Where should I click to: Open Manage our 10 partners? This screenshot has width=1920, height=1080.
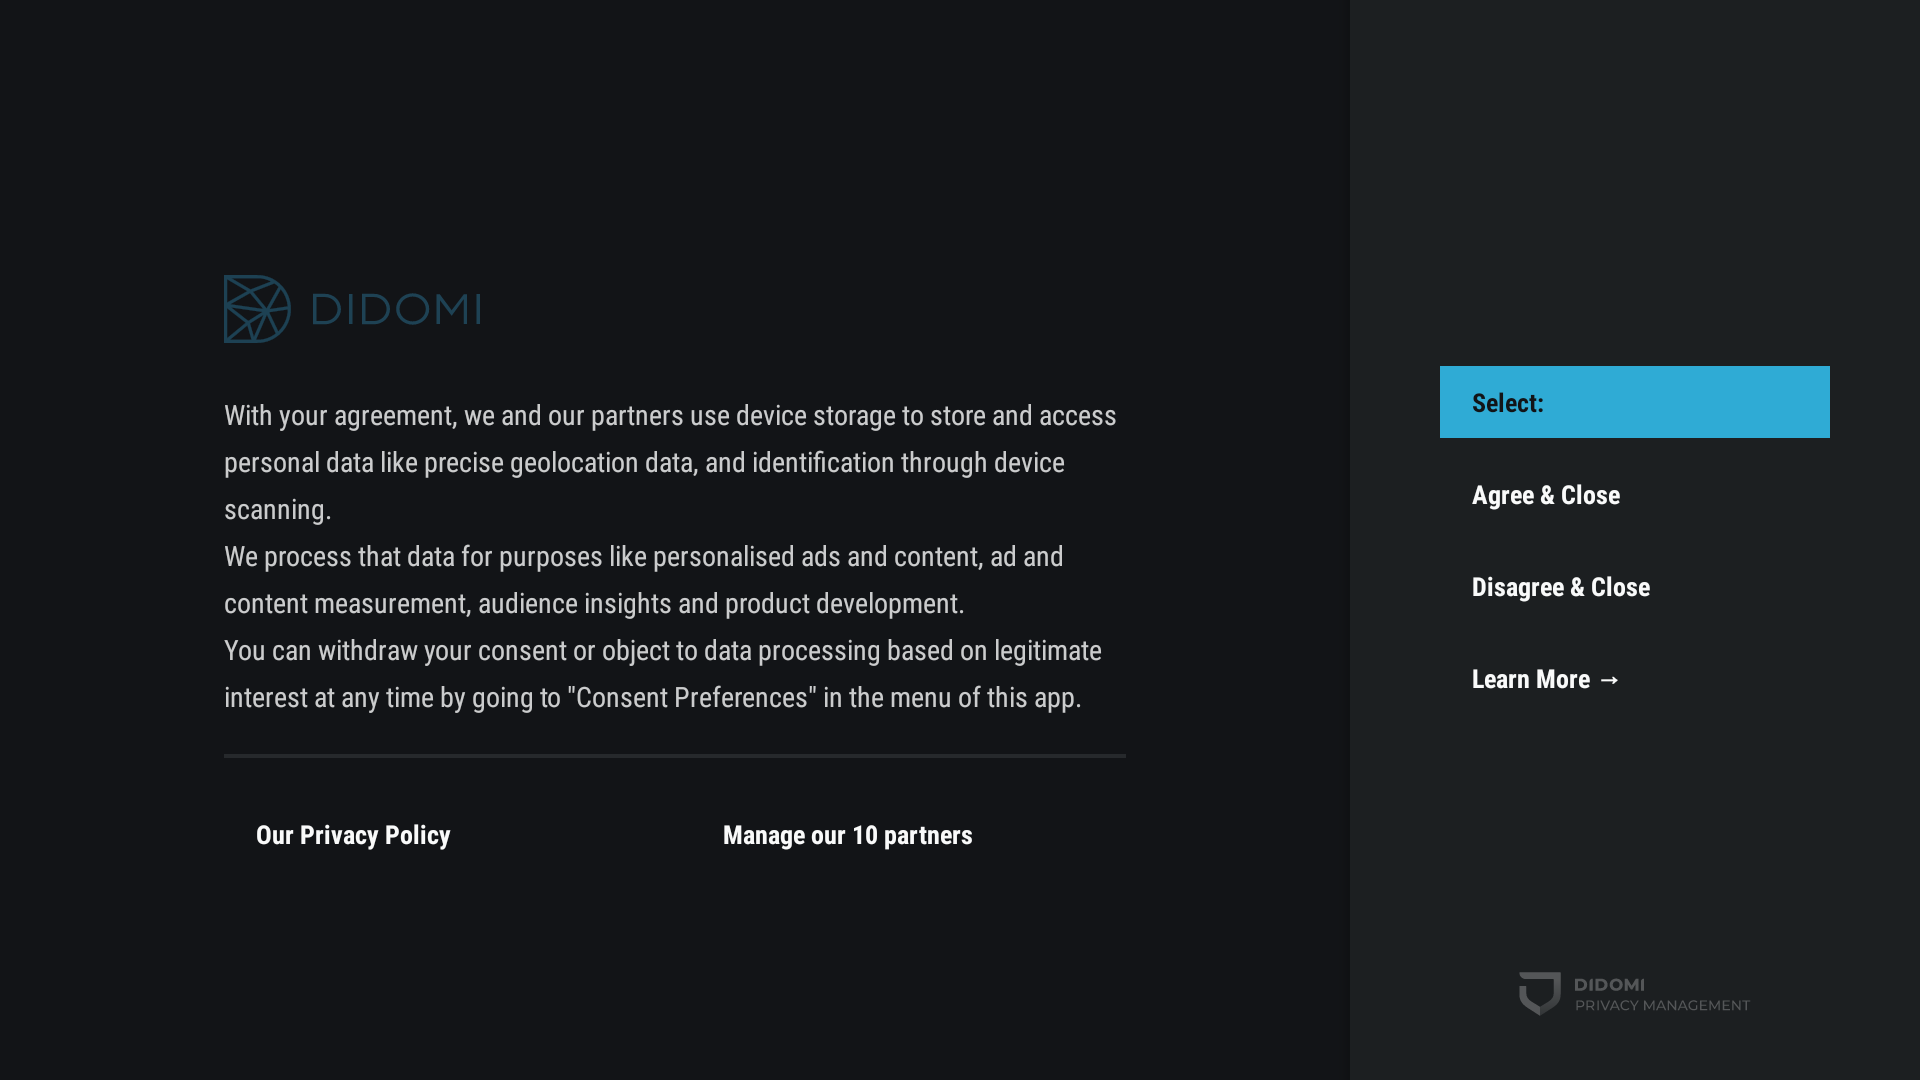coord(847,835)
